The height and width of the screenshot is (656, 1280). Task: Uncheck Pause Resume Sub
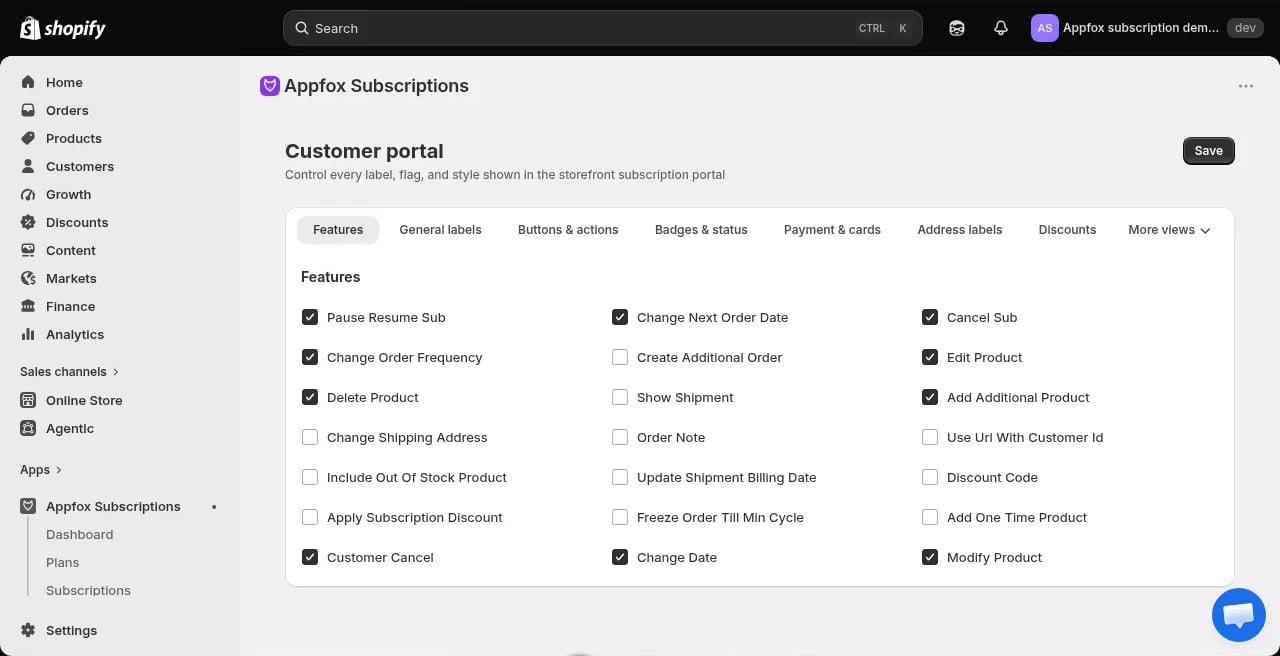pos(310,317)
